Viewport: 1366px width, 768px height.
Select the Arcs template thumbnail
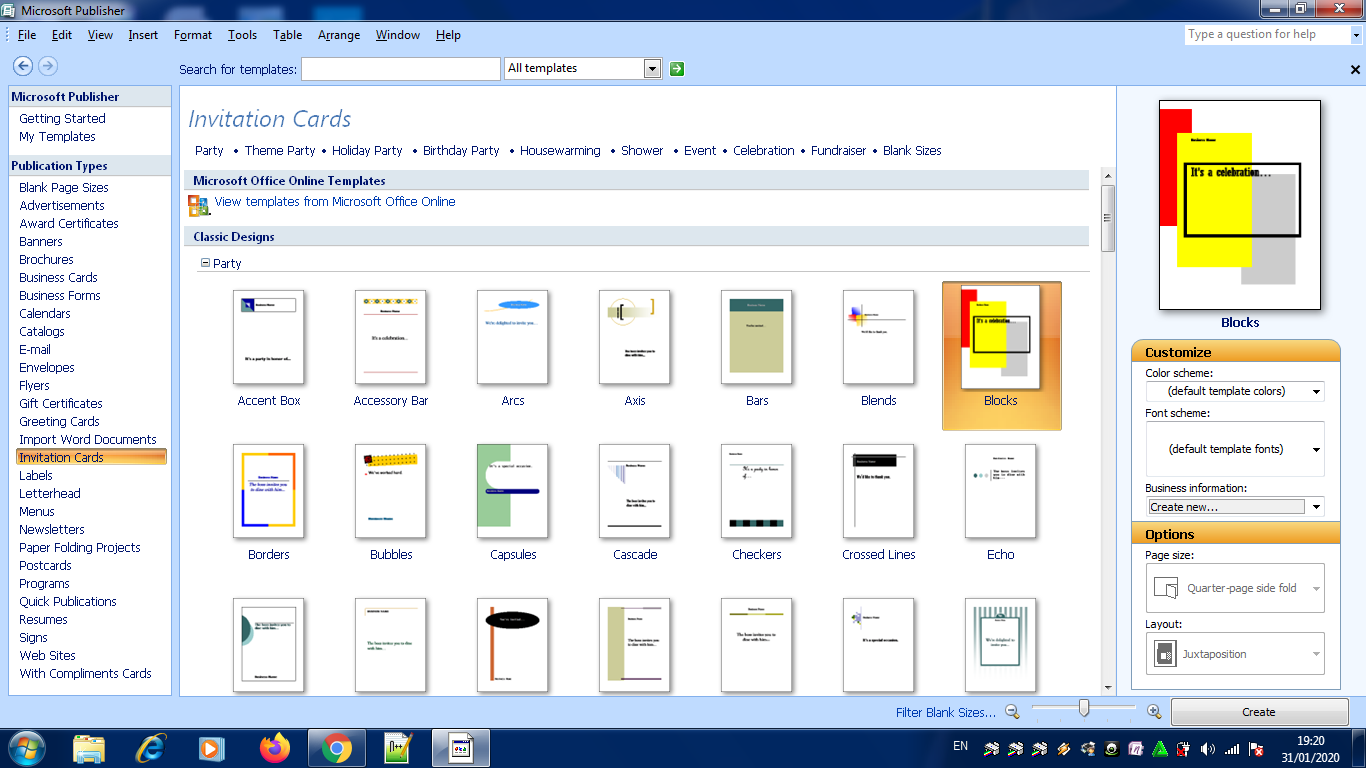[513, 337]
